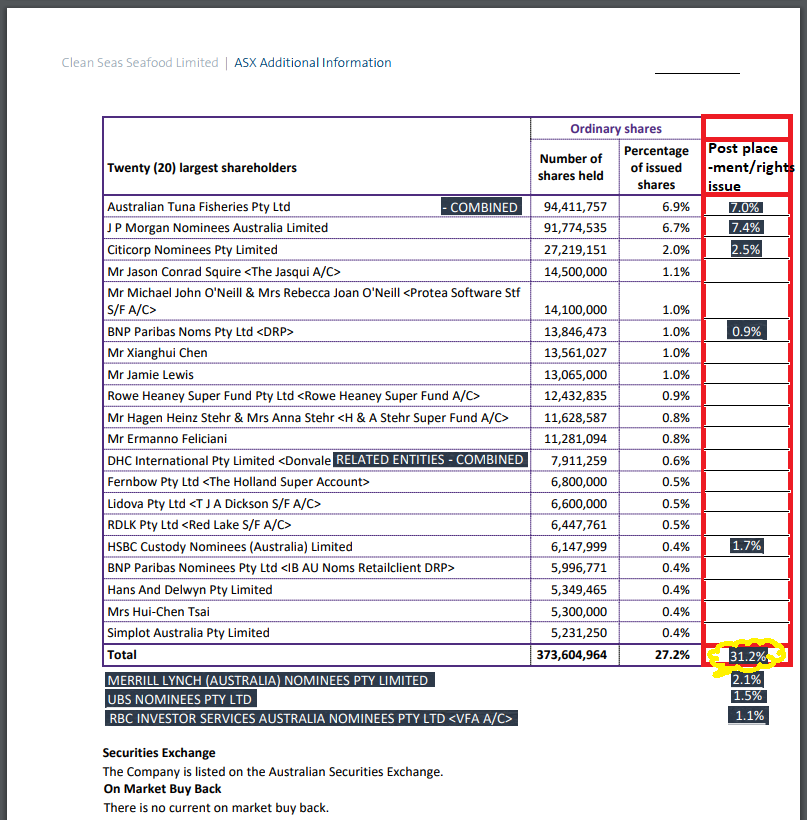Click the share count 6,447,761
This screenshot has height=820, width=807.
[578, 525]
